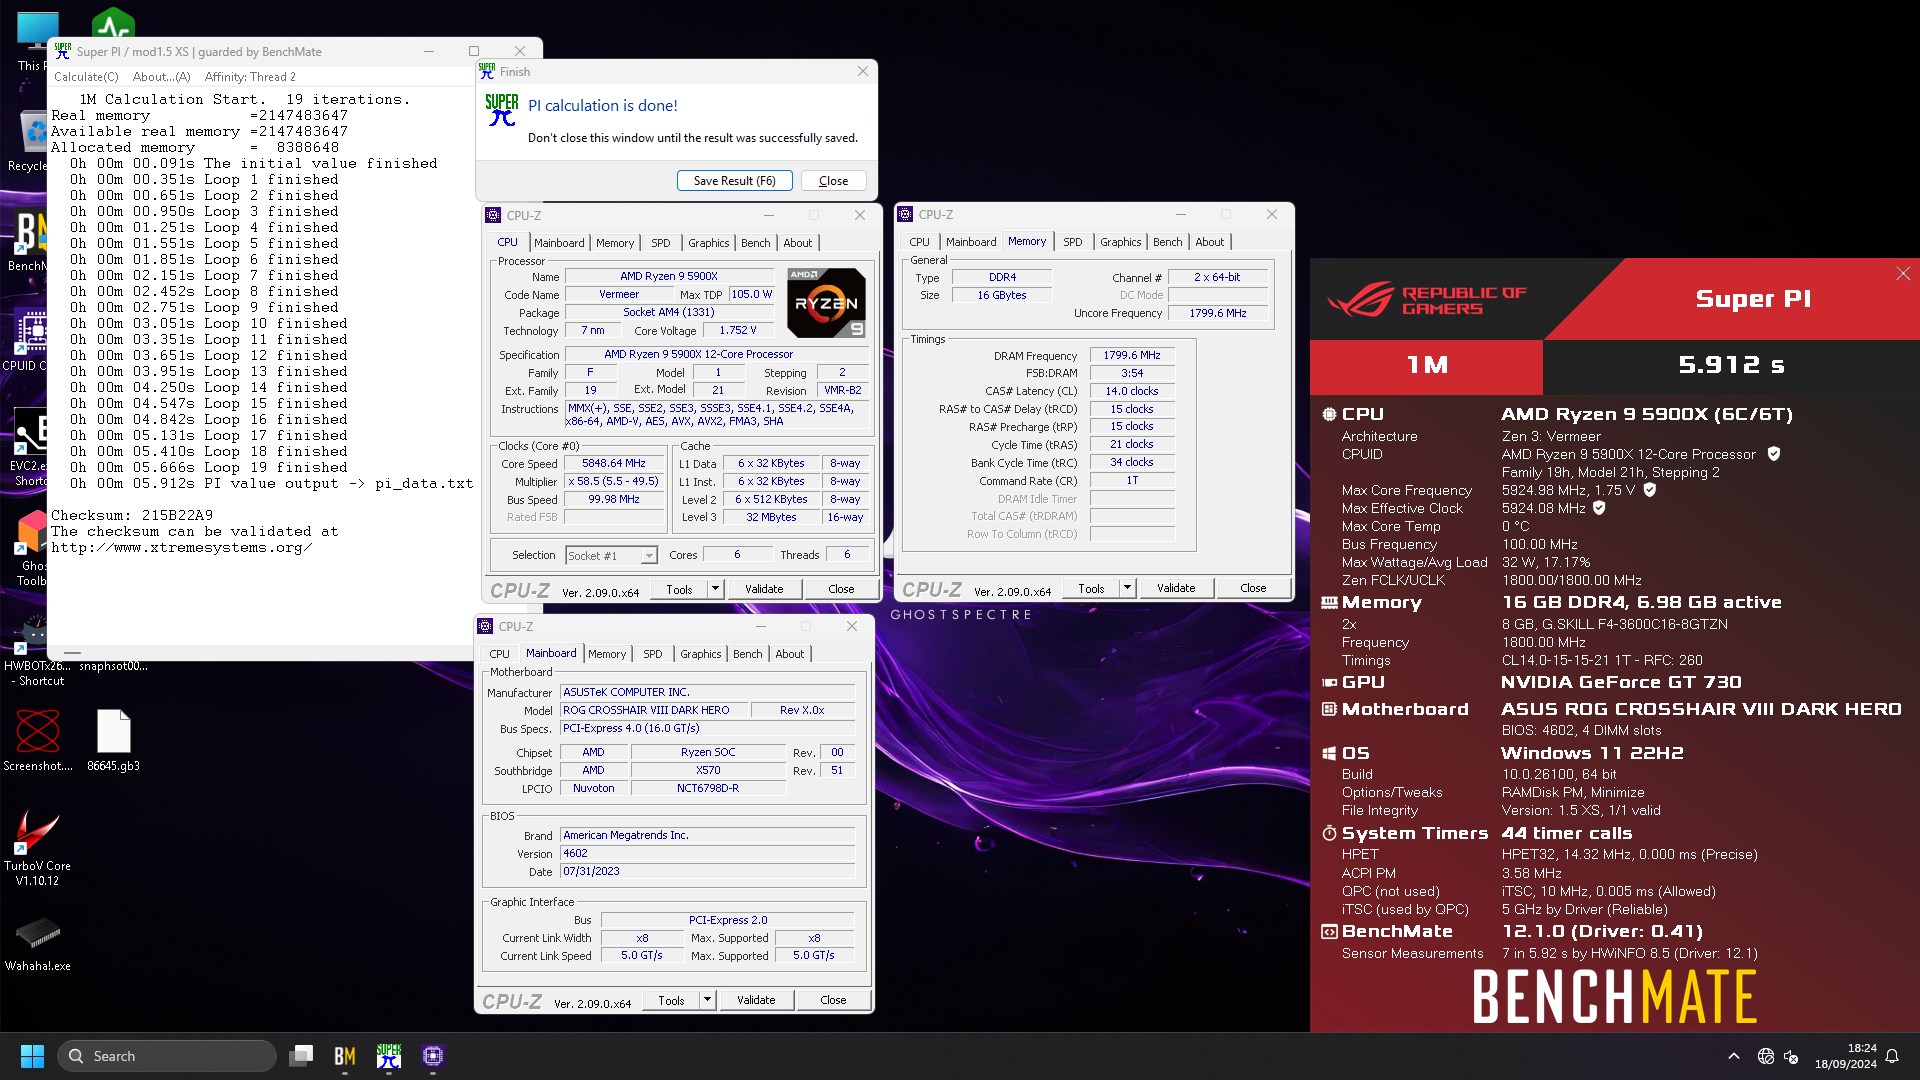Select the Recycle Bin desktop icon
The width and height of the screenshot is (1920, 1080).
point(30,141)
